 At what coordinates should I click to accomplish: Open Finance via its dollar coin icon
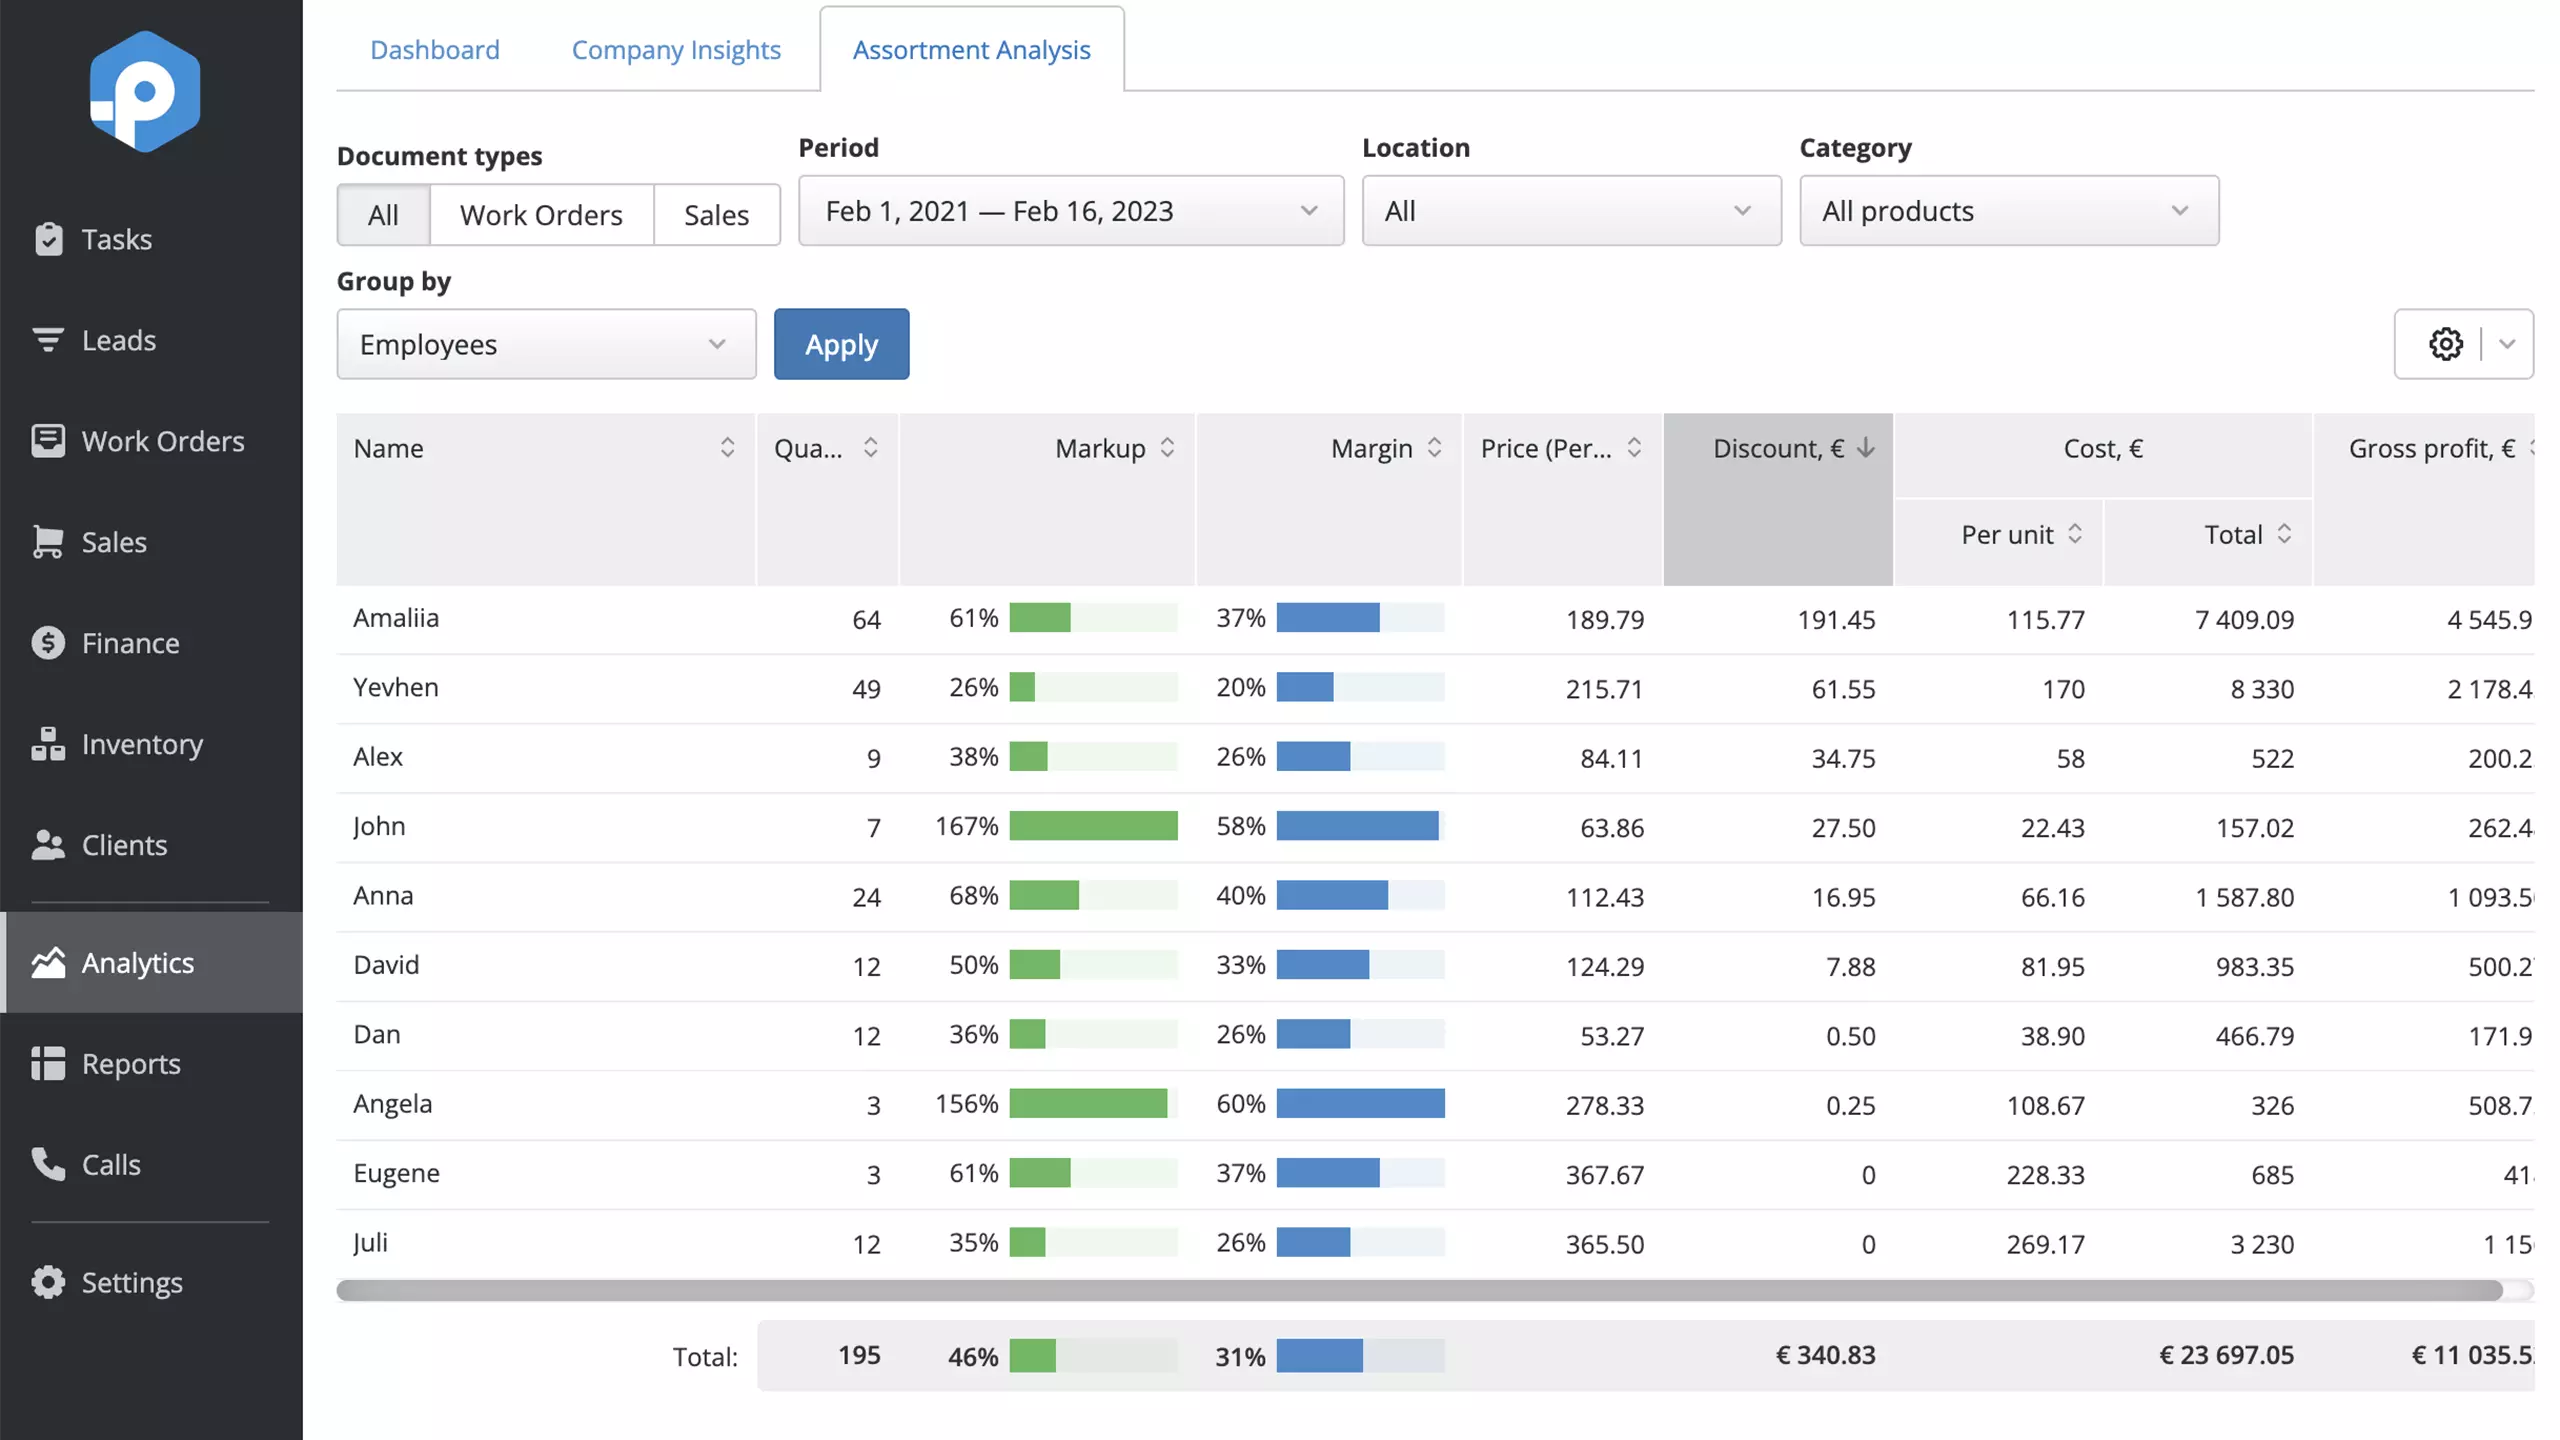click(x=48, y=643)
